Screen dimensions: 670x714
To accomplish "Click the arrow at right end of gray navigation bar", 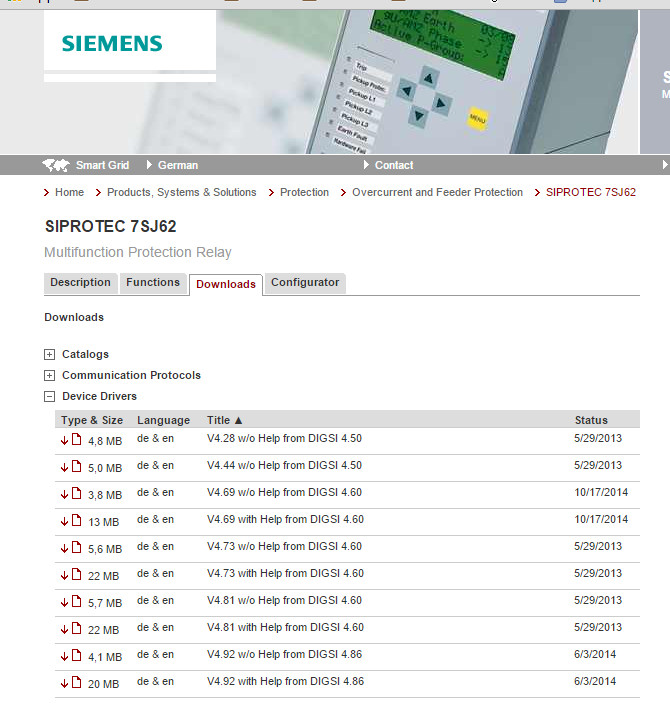I will (665, 165).
